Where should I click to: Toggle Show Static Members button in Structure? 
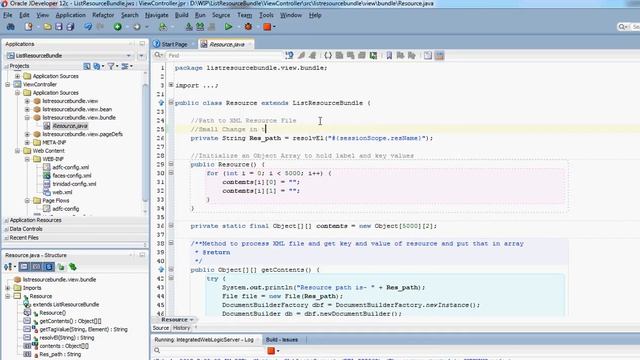[49, 267]
